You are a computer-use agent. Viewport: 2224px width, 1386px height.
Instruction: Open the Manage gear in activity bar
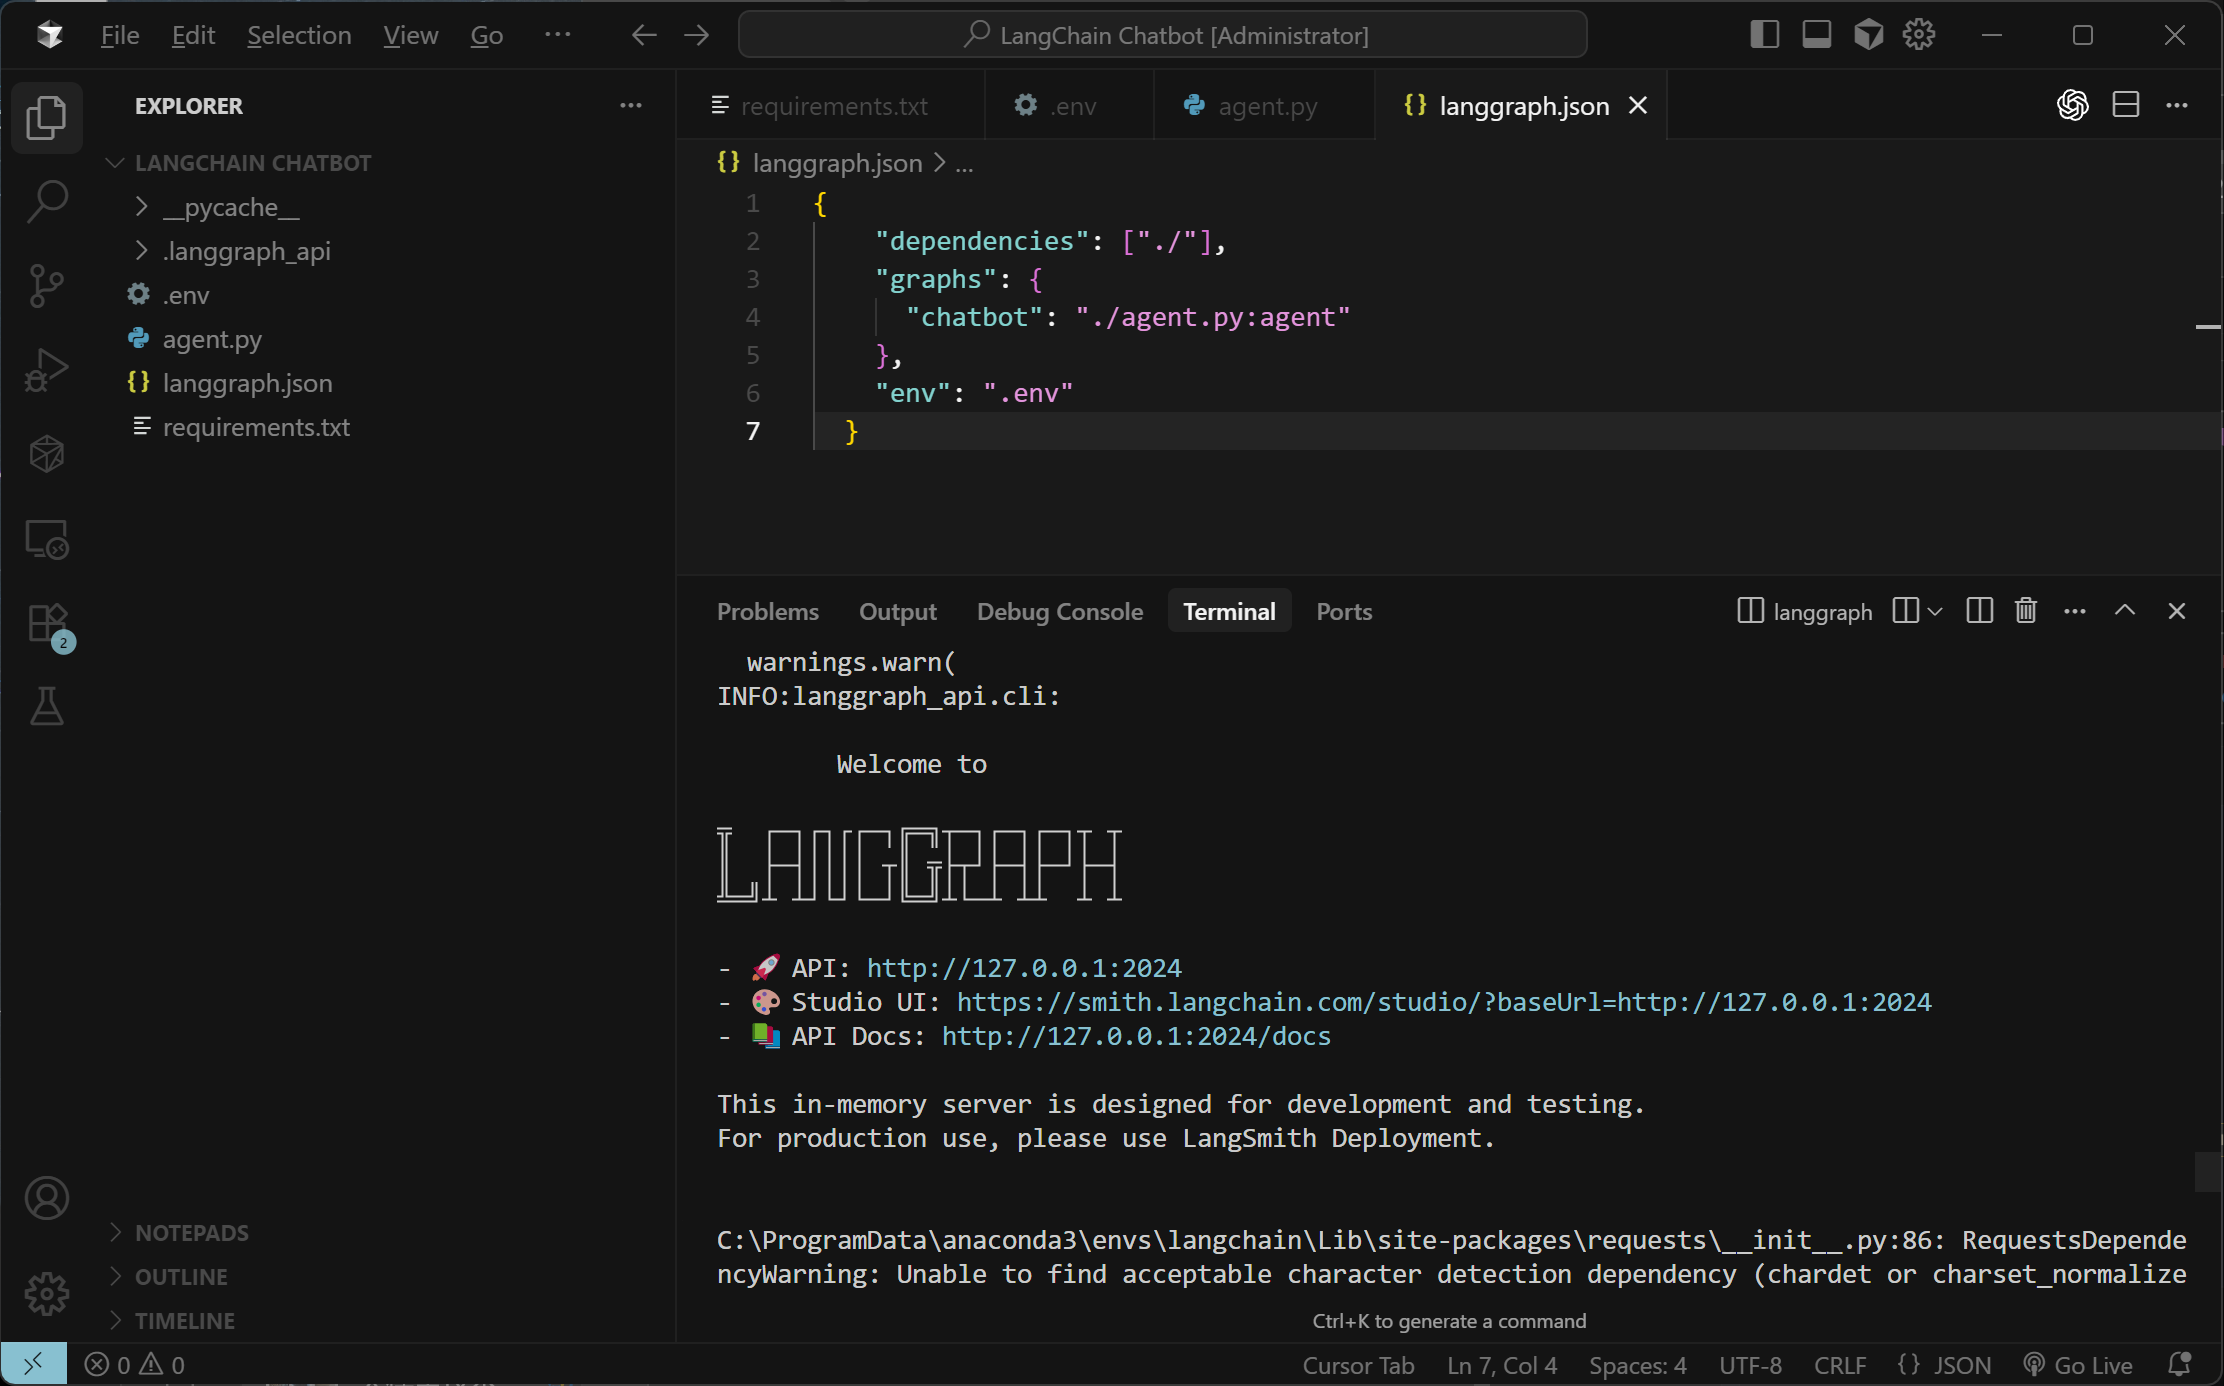46,1294
